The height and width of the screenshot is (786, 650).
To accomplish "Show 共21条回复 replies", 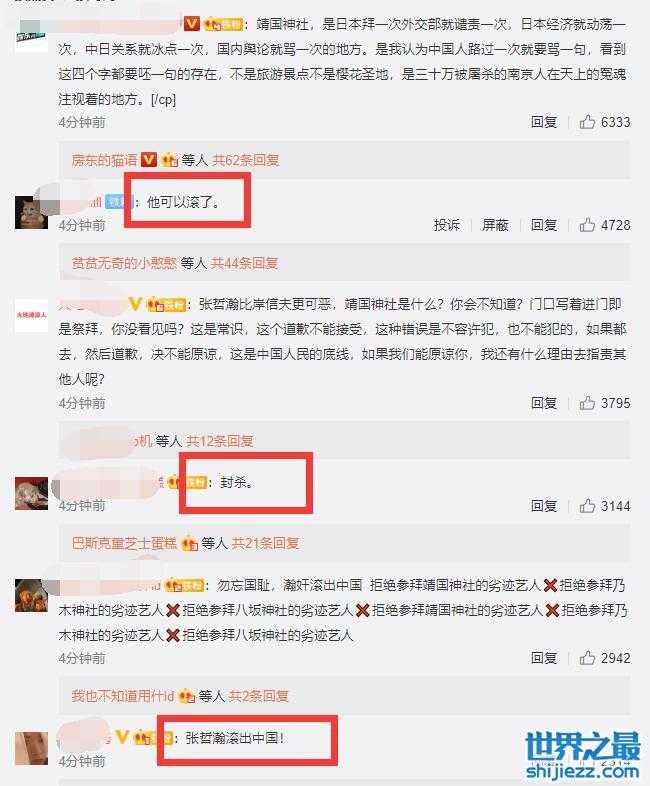I will tap(266, 543).
